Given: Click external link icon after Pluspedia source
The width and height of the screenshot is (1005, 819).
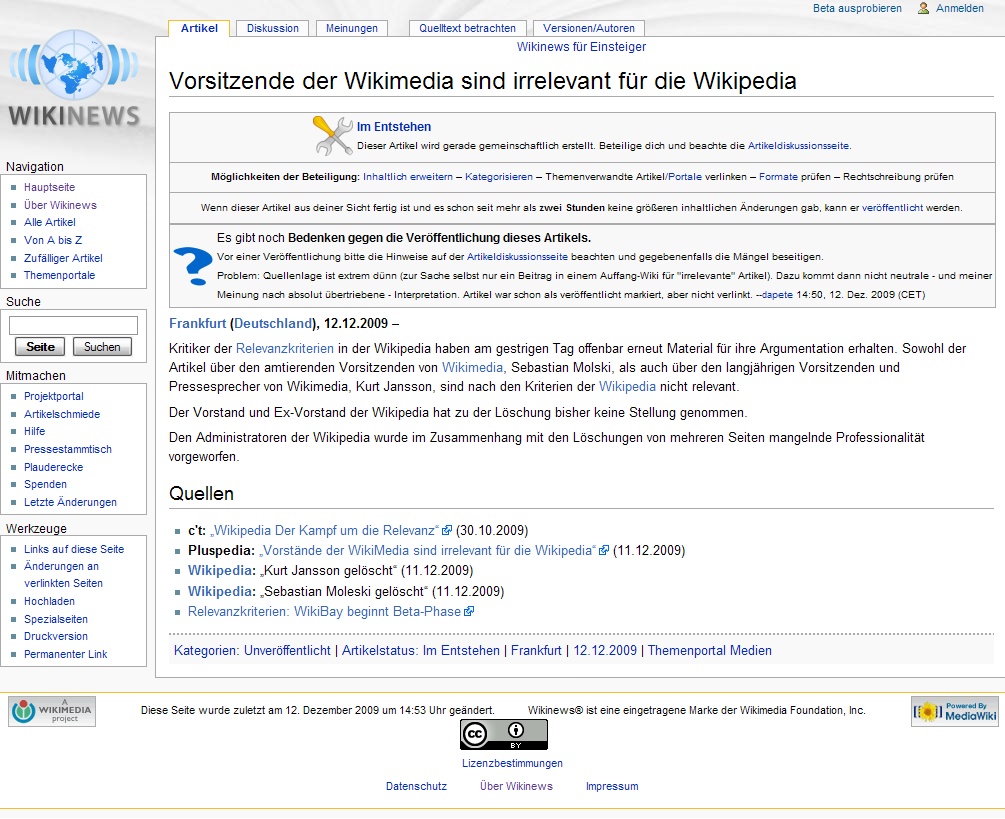Looking at the screenshot, I should pyautogui.click(x=603, y=550).
